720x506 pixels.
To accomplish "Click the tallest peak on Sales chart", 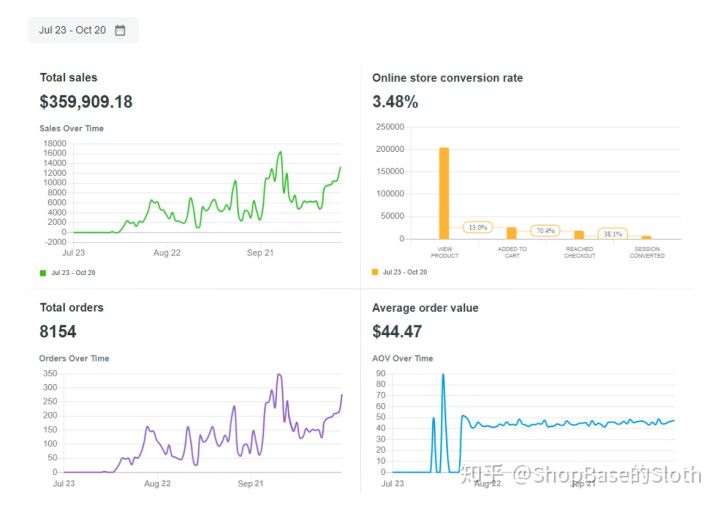I will pos(280,153).
